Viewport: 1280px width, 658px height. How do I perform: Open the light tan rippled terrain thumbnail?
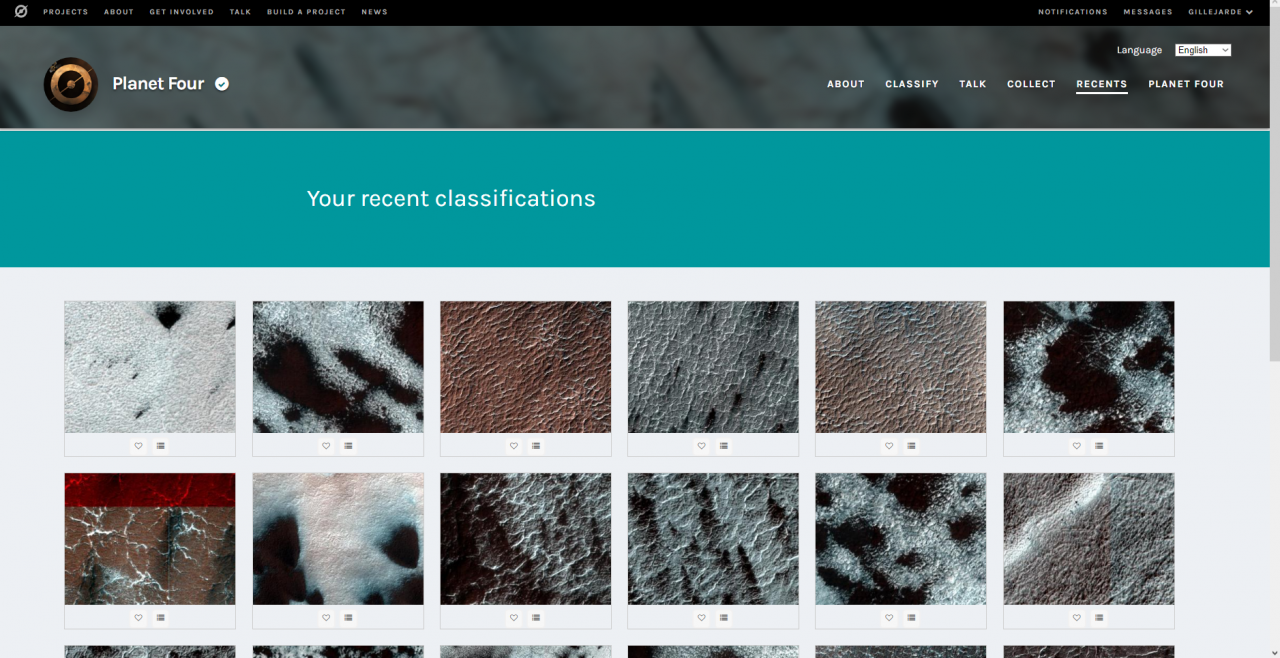pos(901,367)
